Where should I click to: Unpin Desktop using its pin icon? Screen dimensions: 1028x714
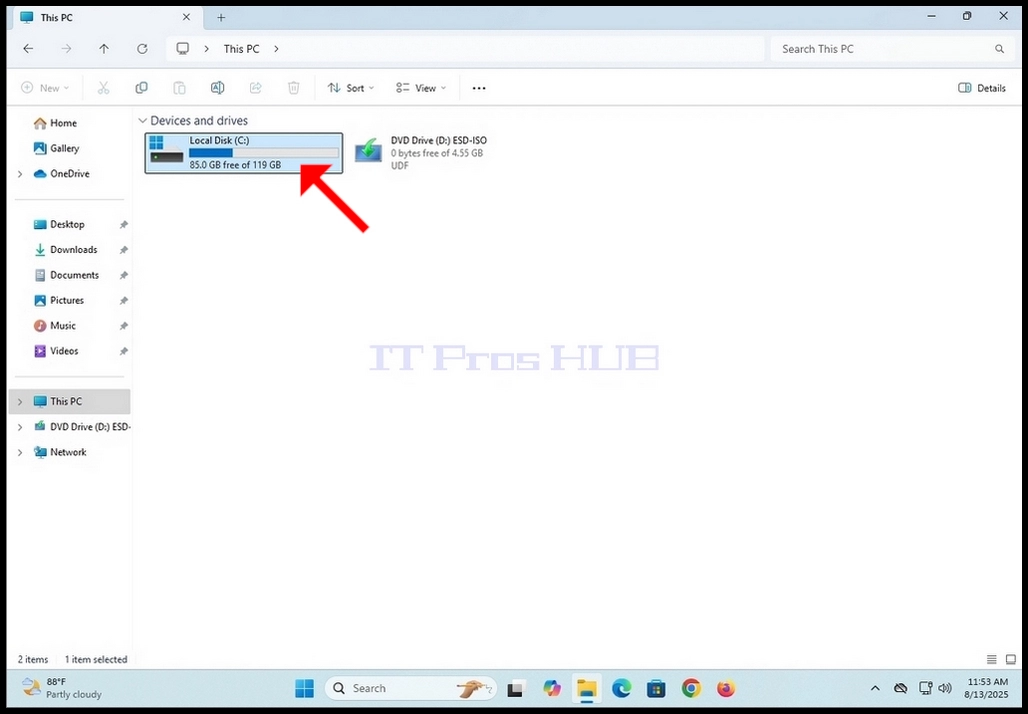pyautogui.click(x=123, y=225)
